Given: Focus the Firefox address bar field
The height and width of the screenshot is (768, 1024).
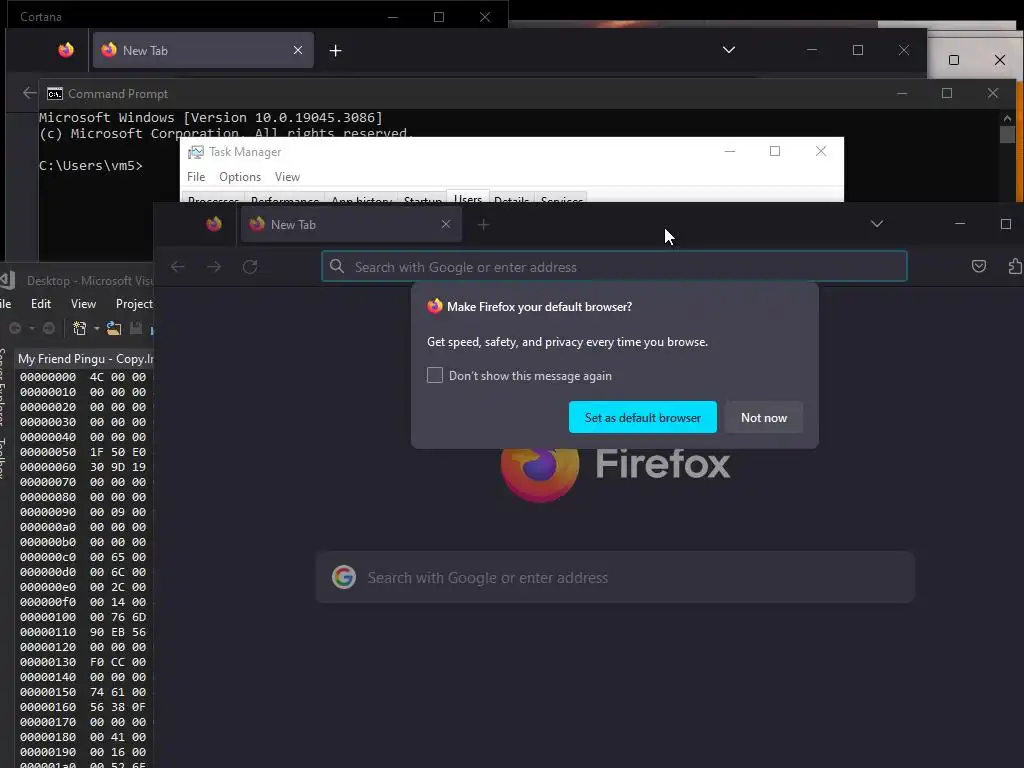Looking at the screenshot, I should tap(614, 266).
